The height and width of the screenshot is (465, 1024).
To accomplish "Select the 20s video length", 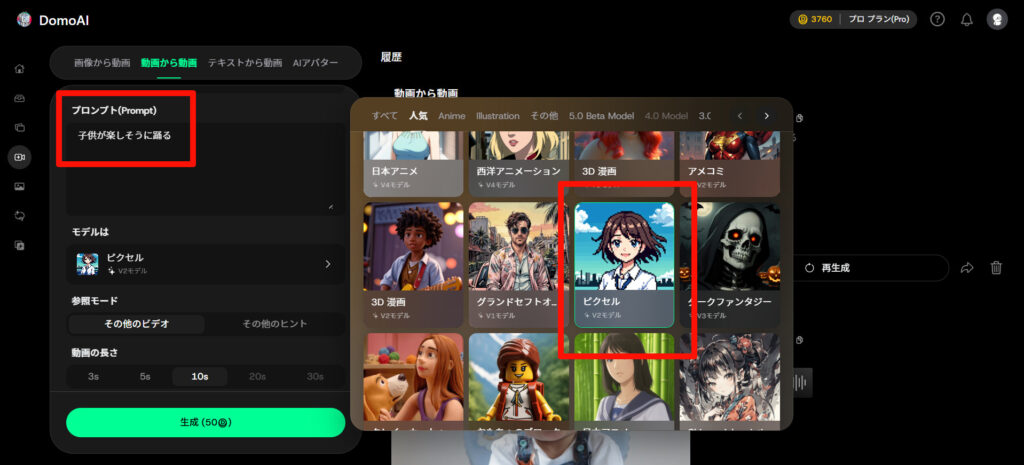I will click(257, 377).
